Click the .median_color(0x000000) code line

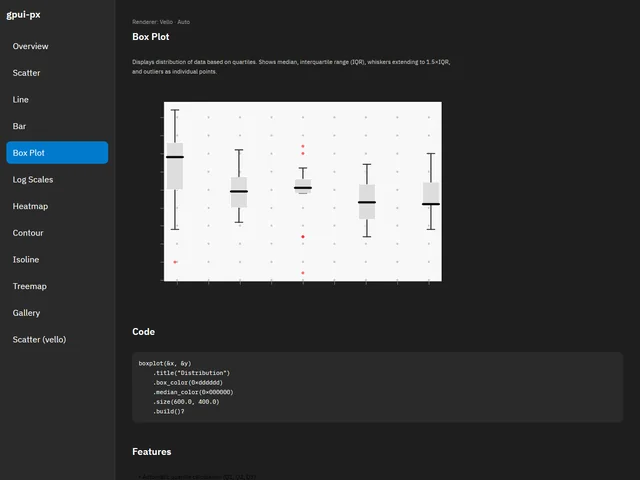[193, 392]
